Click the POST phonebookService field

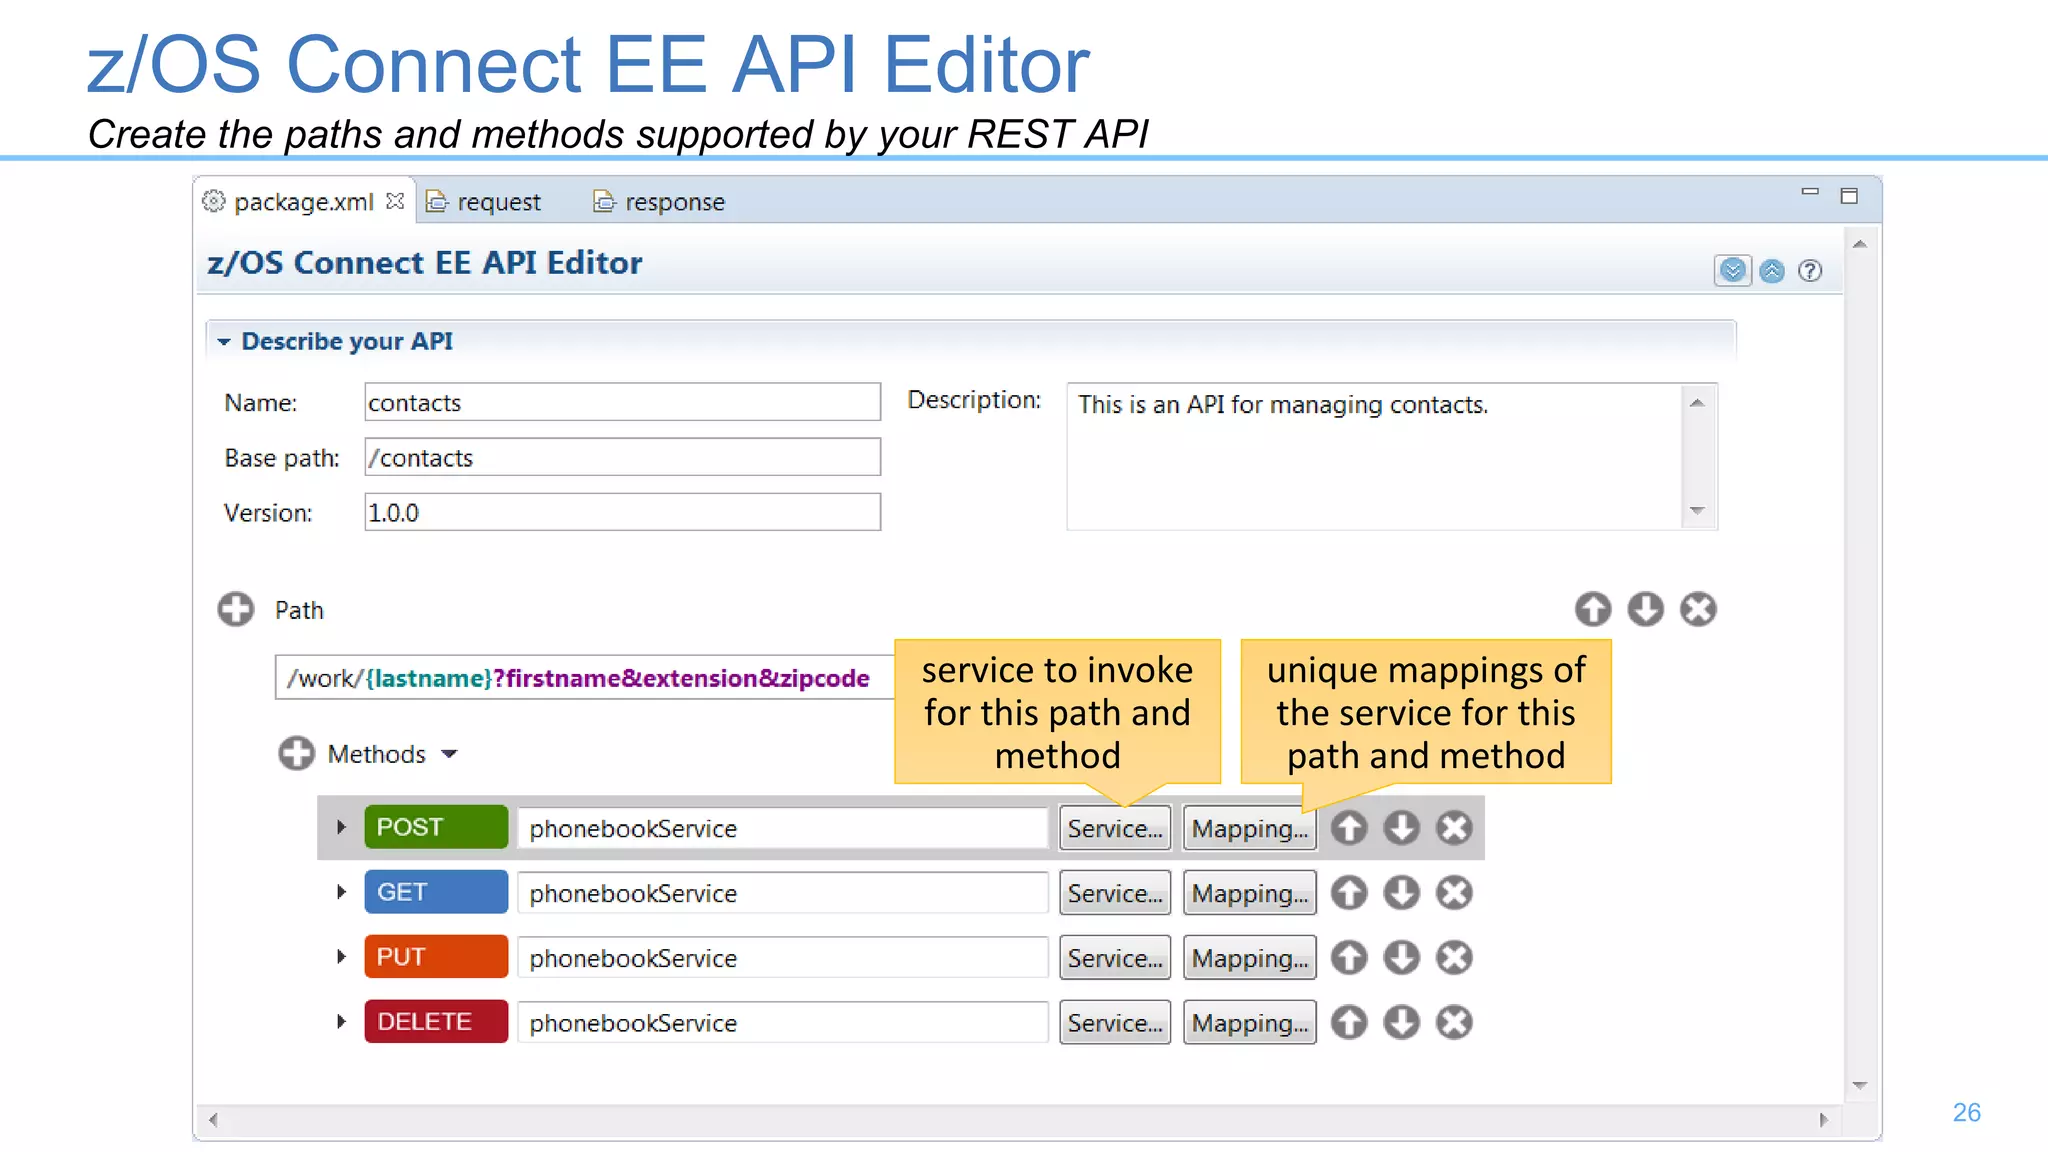[783, 828]
